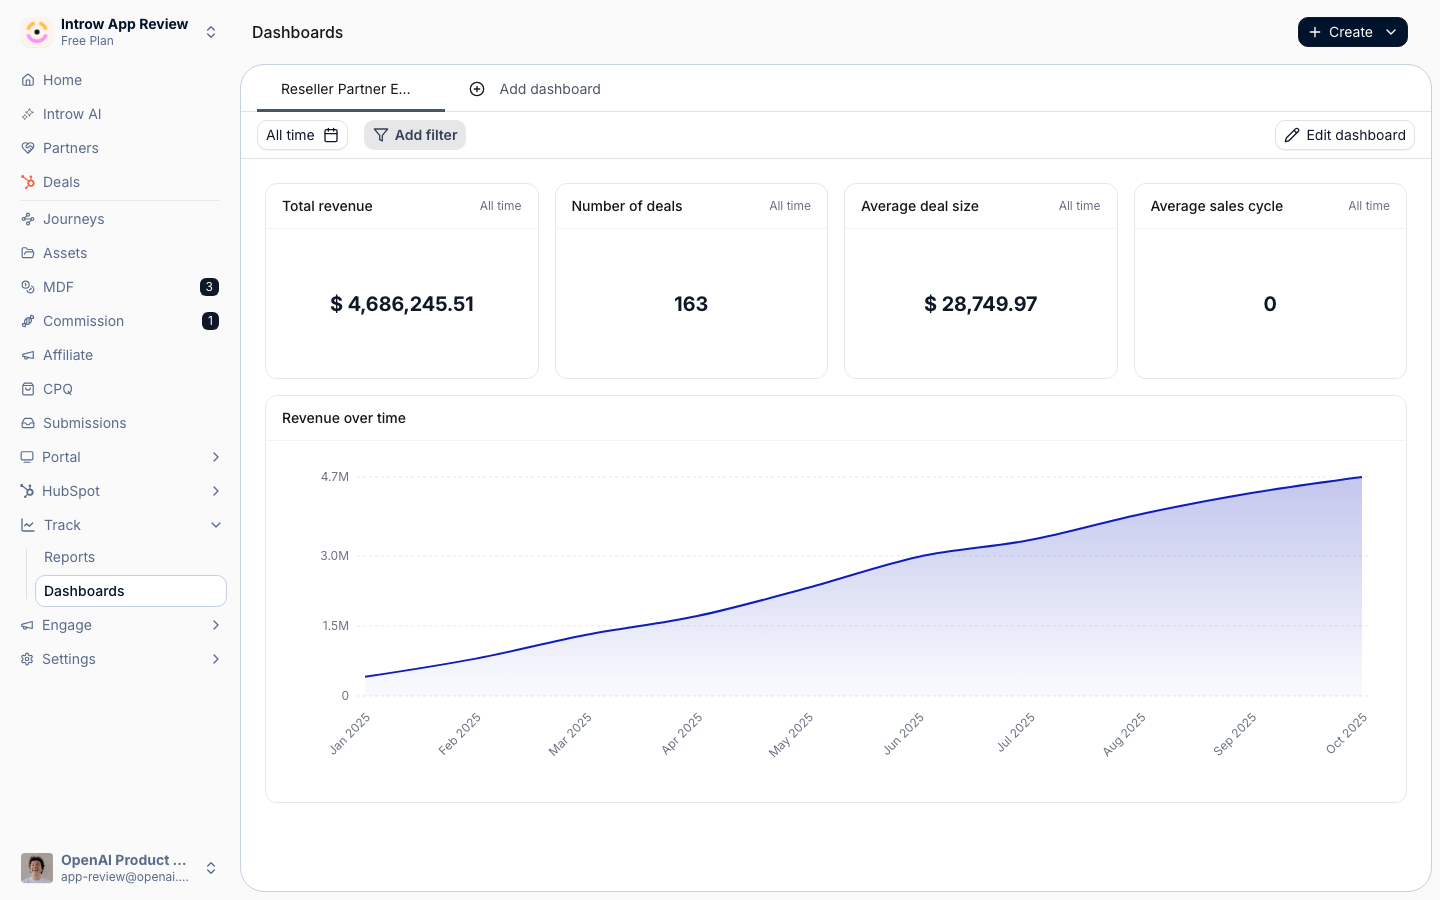
Task: Click the Edit dashboard button
Action: pyautogui.click(x=1345, y=135)
